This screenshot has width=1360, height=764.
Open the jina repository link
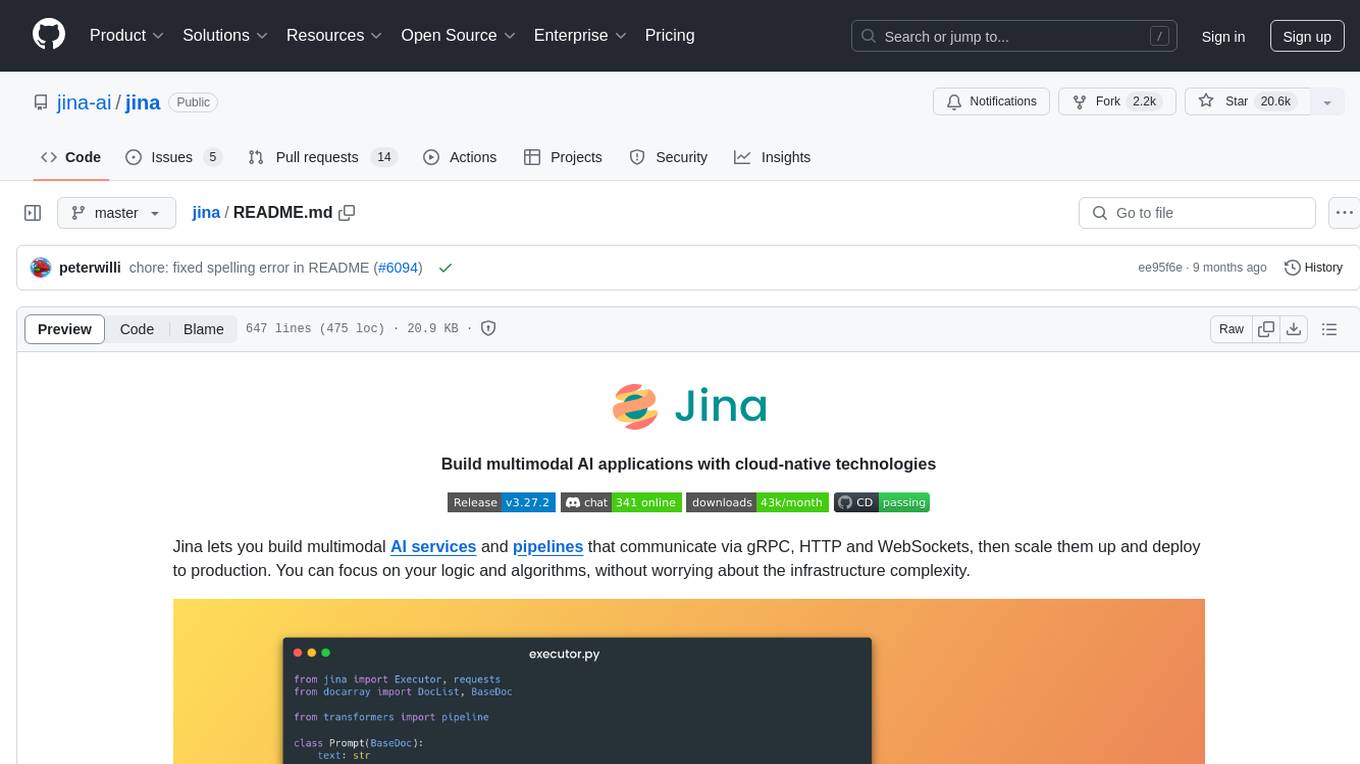pos(143,102)
